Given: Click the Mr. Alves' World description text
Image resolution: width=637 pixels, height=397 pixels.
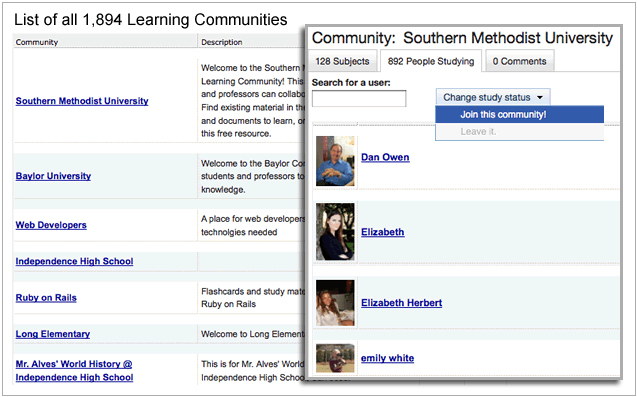Looking at the screenshot, I should [x=252, y=371].
